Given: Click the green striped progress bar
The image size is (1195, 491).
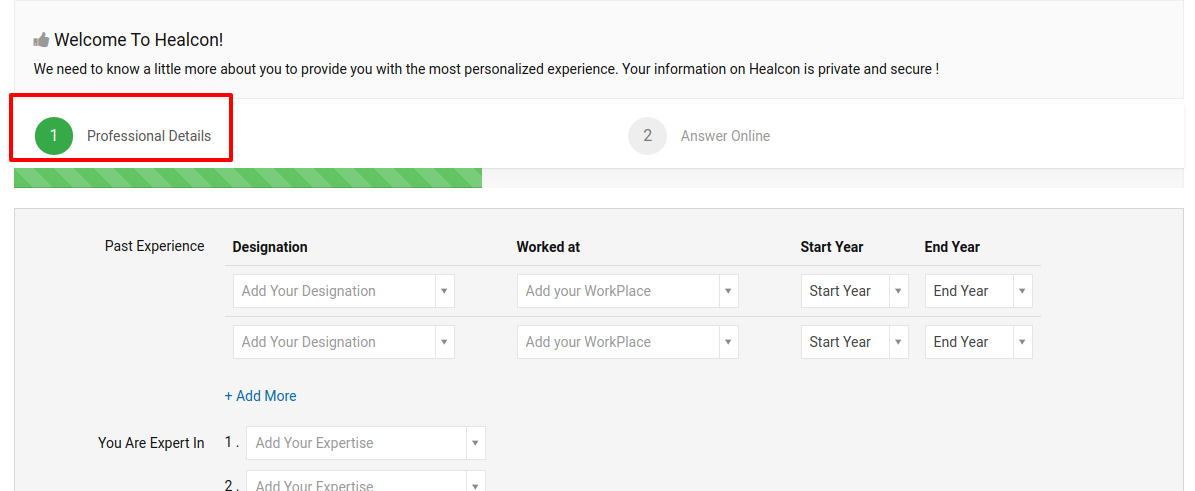Looking at the screenshot, I should pos(248,178).
